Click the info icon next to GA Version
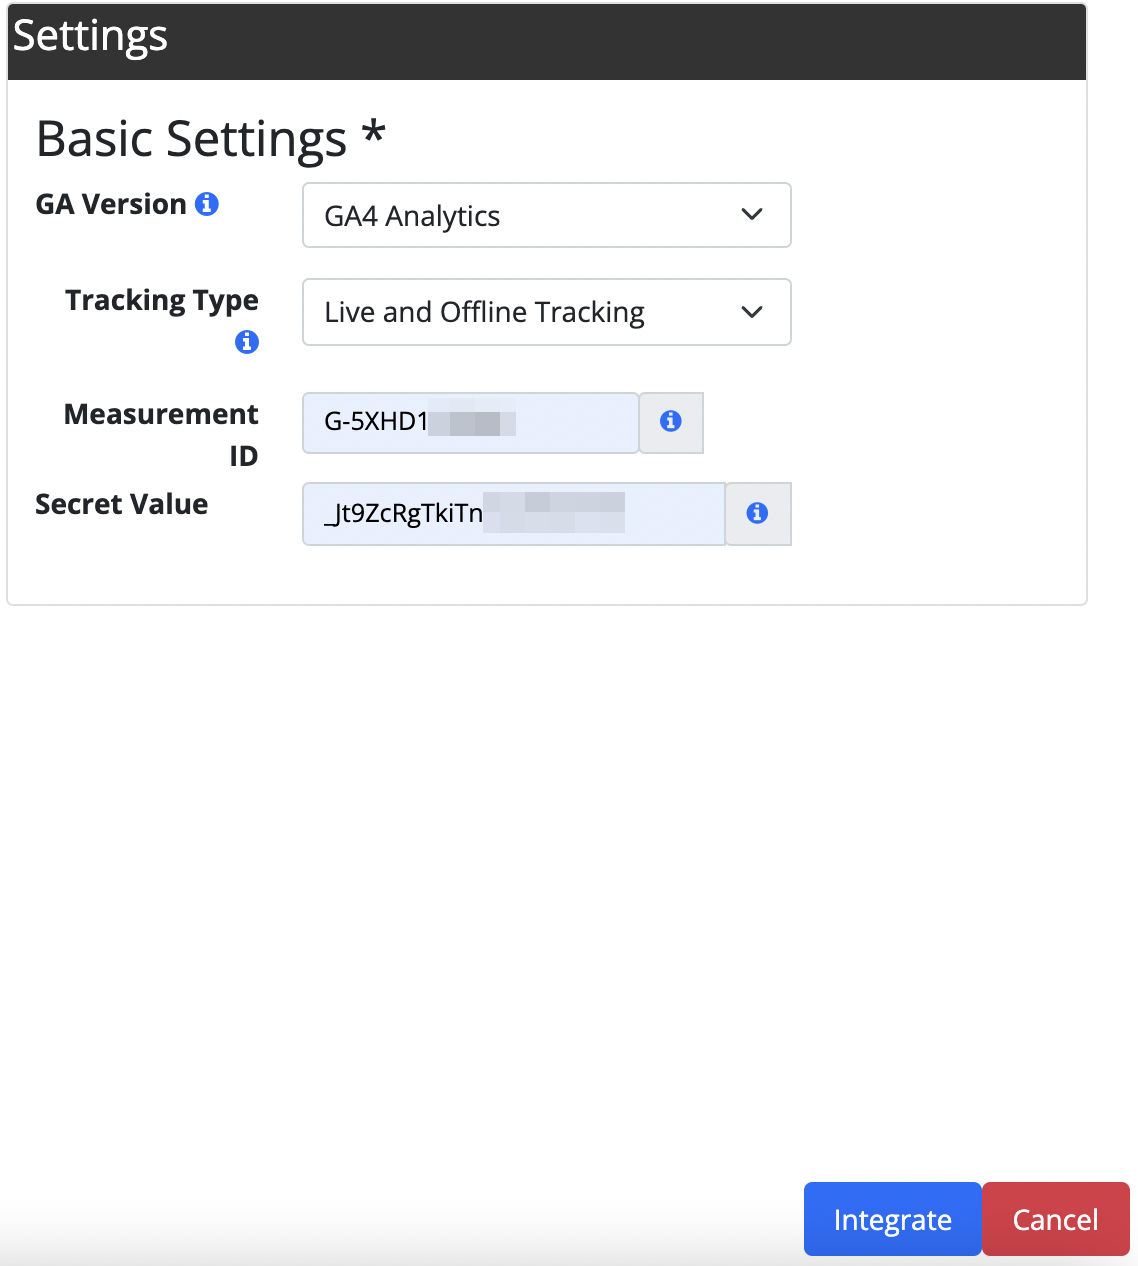This screenshot has width=1138, height=1266. [207, 204]
